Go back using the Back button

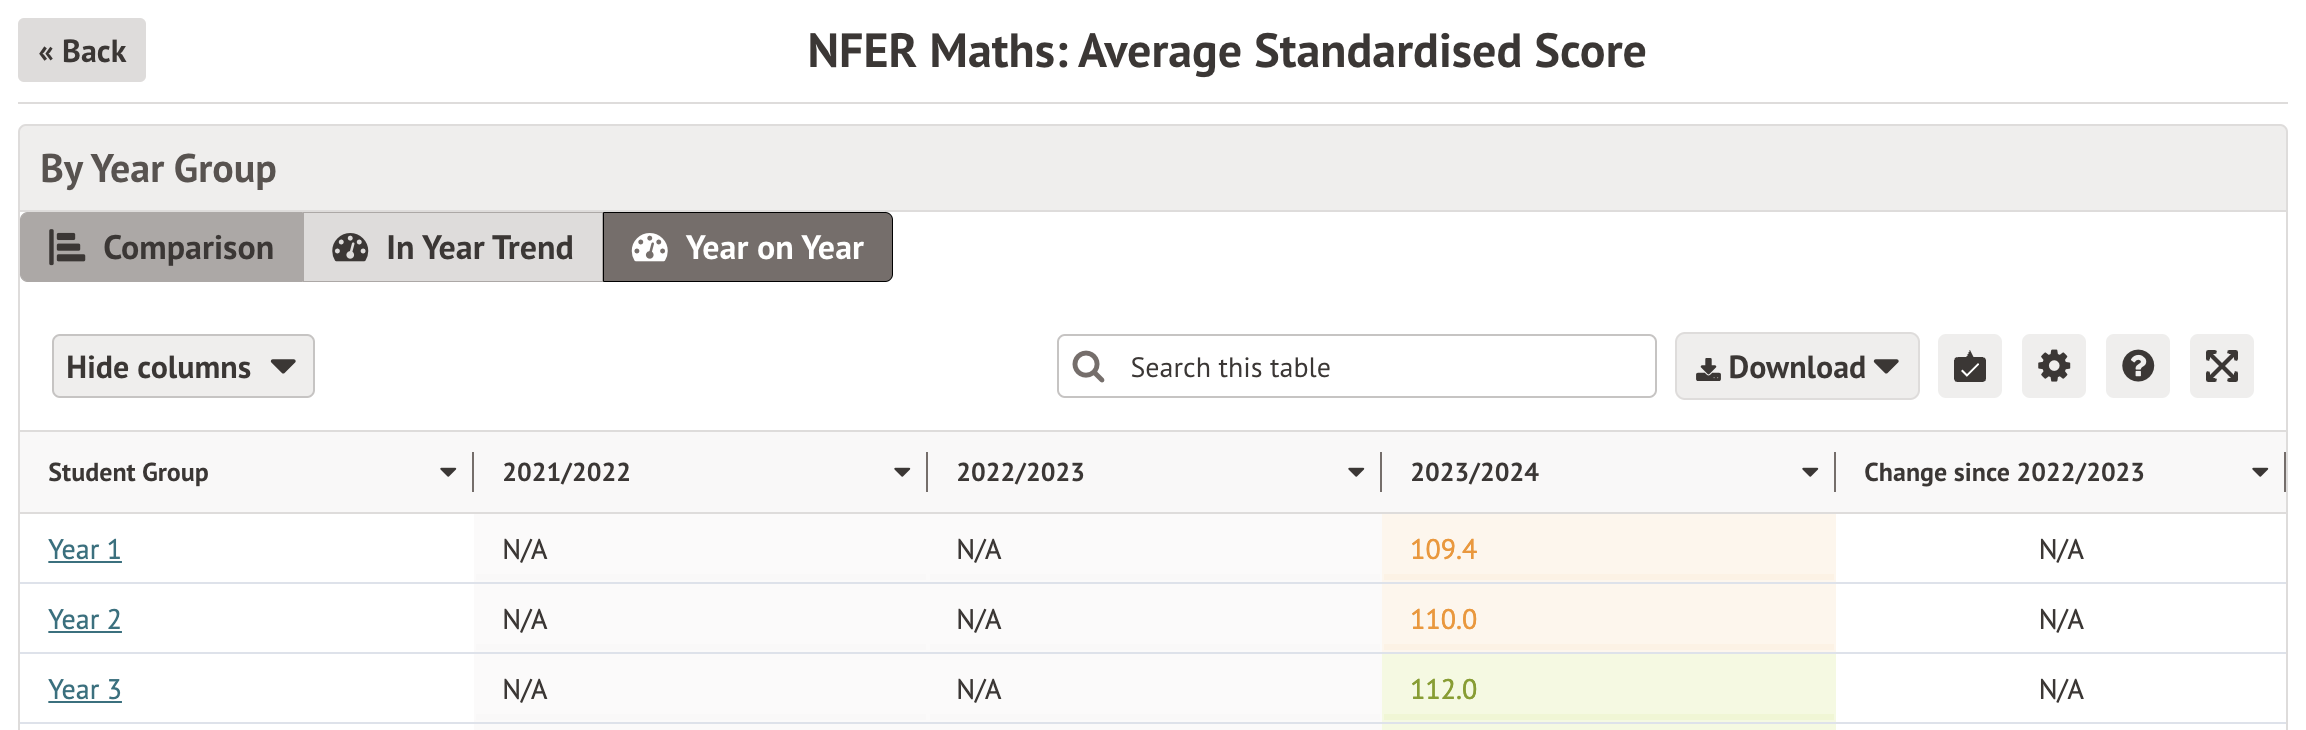point(82,51)
